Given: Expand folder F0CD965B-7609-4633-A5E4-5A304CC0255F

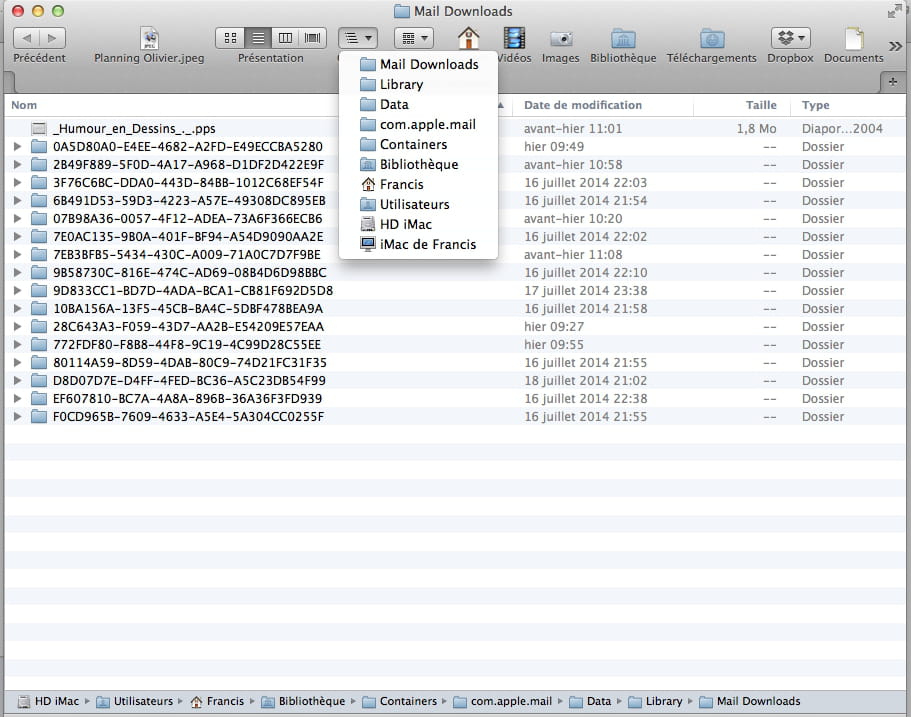Looking at the screenshot, I should coord(17,417).
